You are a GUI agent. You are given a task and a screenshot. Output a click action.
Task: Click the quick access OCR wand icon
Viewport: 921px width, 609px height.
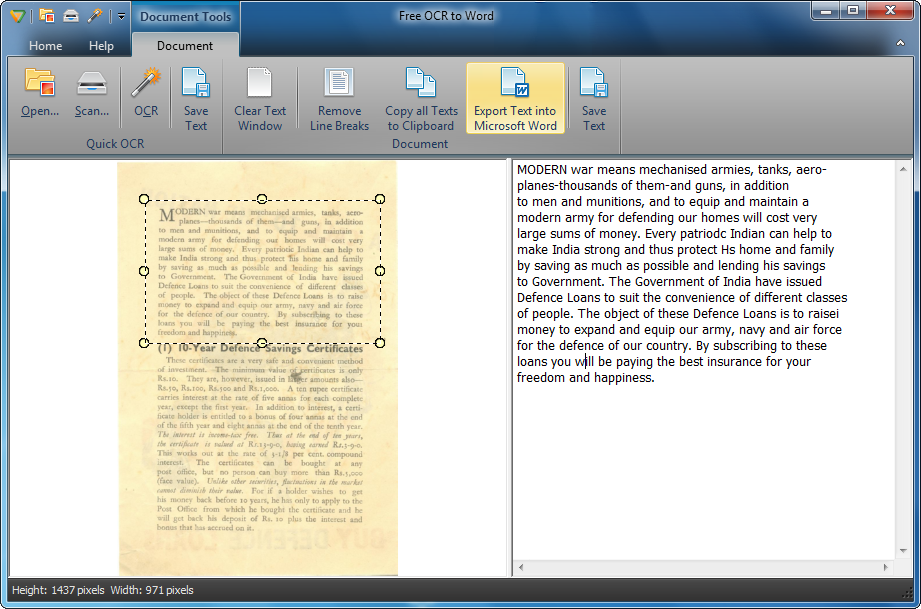pyautogui.click(x=95, y=16)
